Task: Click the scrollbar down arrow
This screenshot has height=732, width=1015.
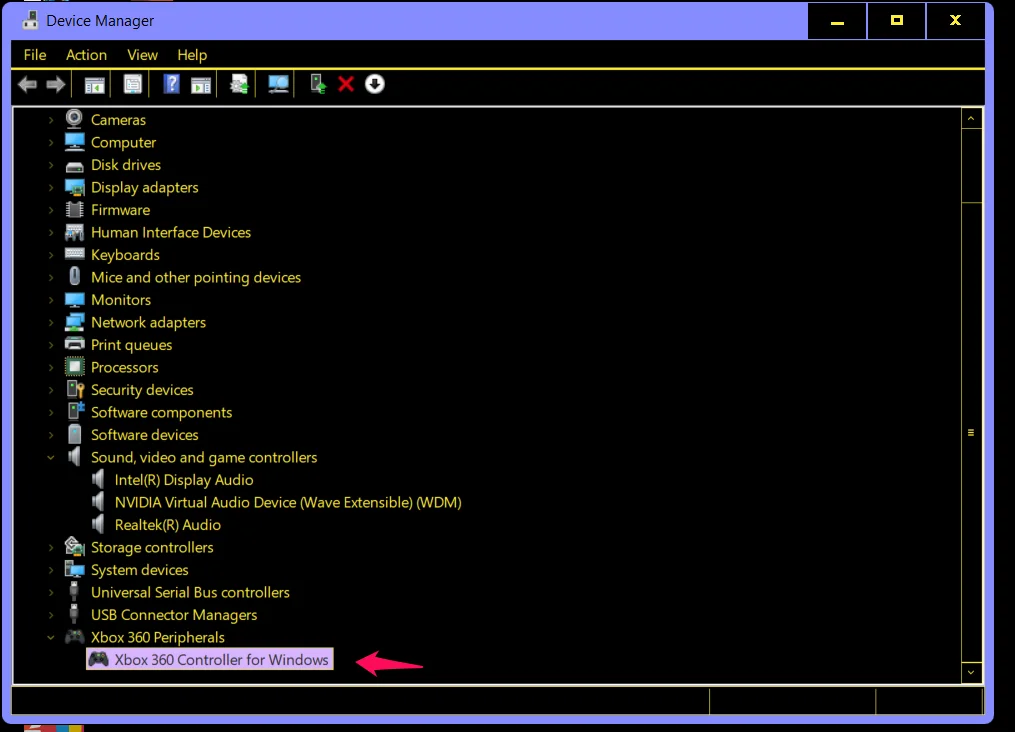Action: tap(971, 672)
